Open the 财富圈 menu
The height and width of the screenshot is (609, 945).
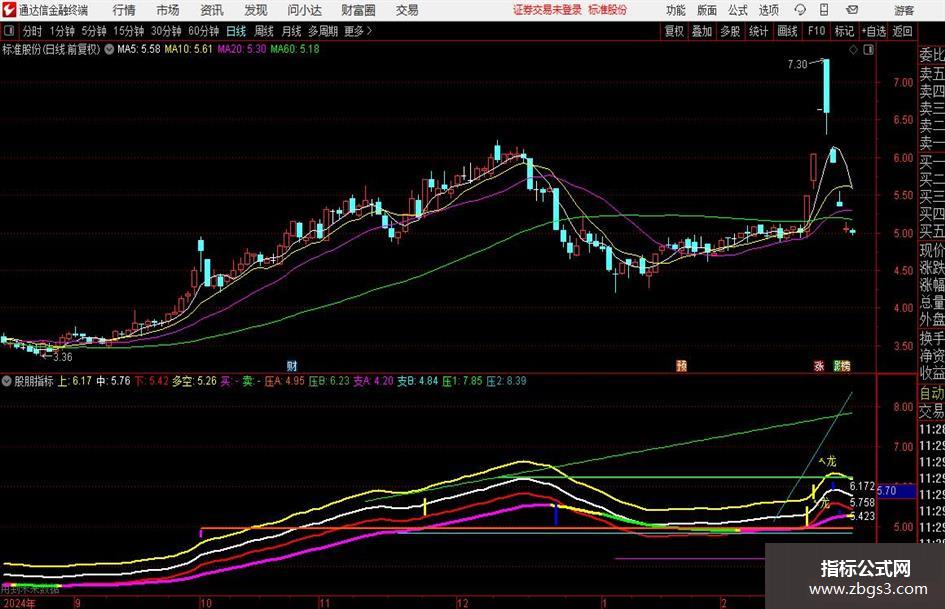tap(358, 10)
